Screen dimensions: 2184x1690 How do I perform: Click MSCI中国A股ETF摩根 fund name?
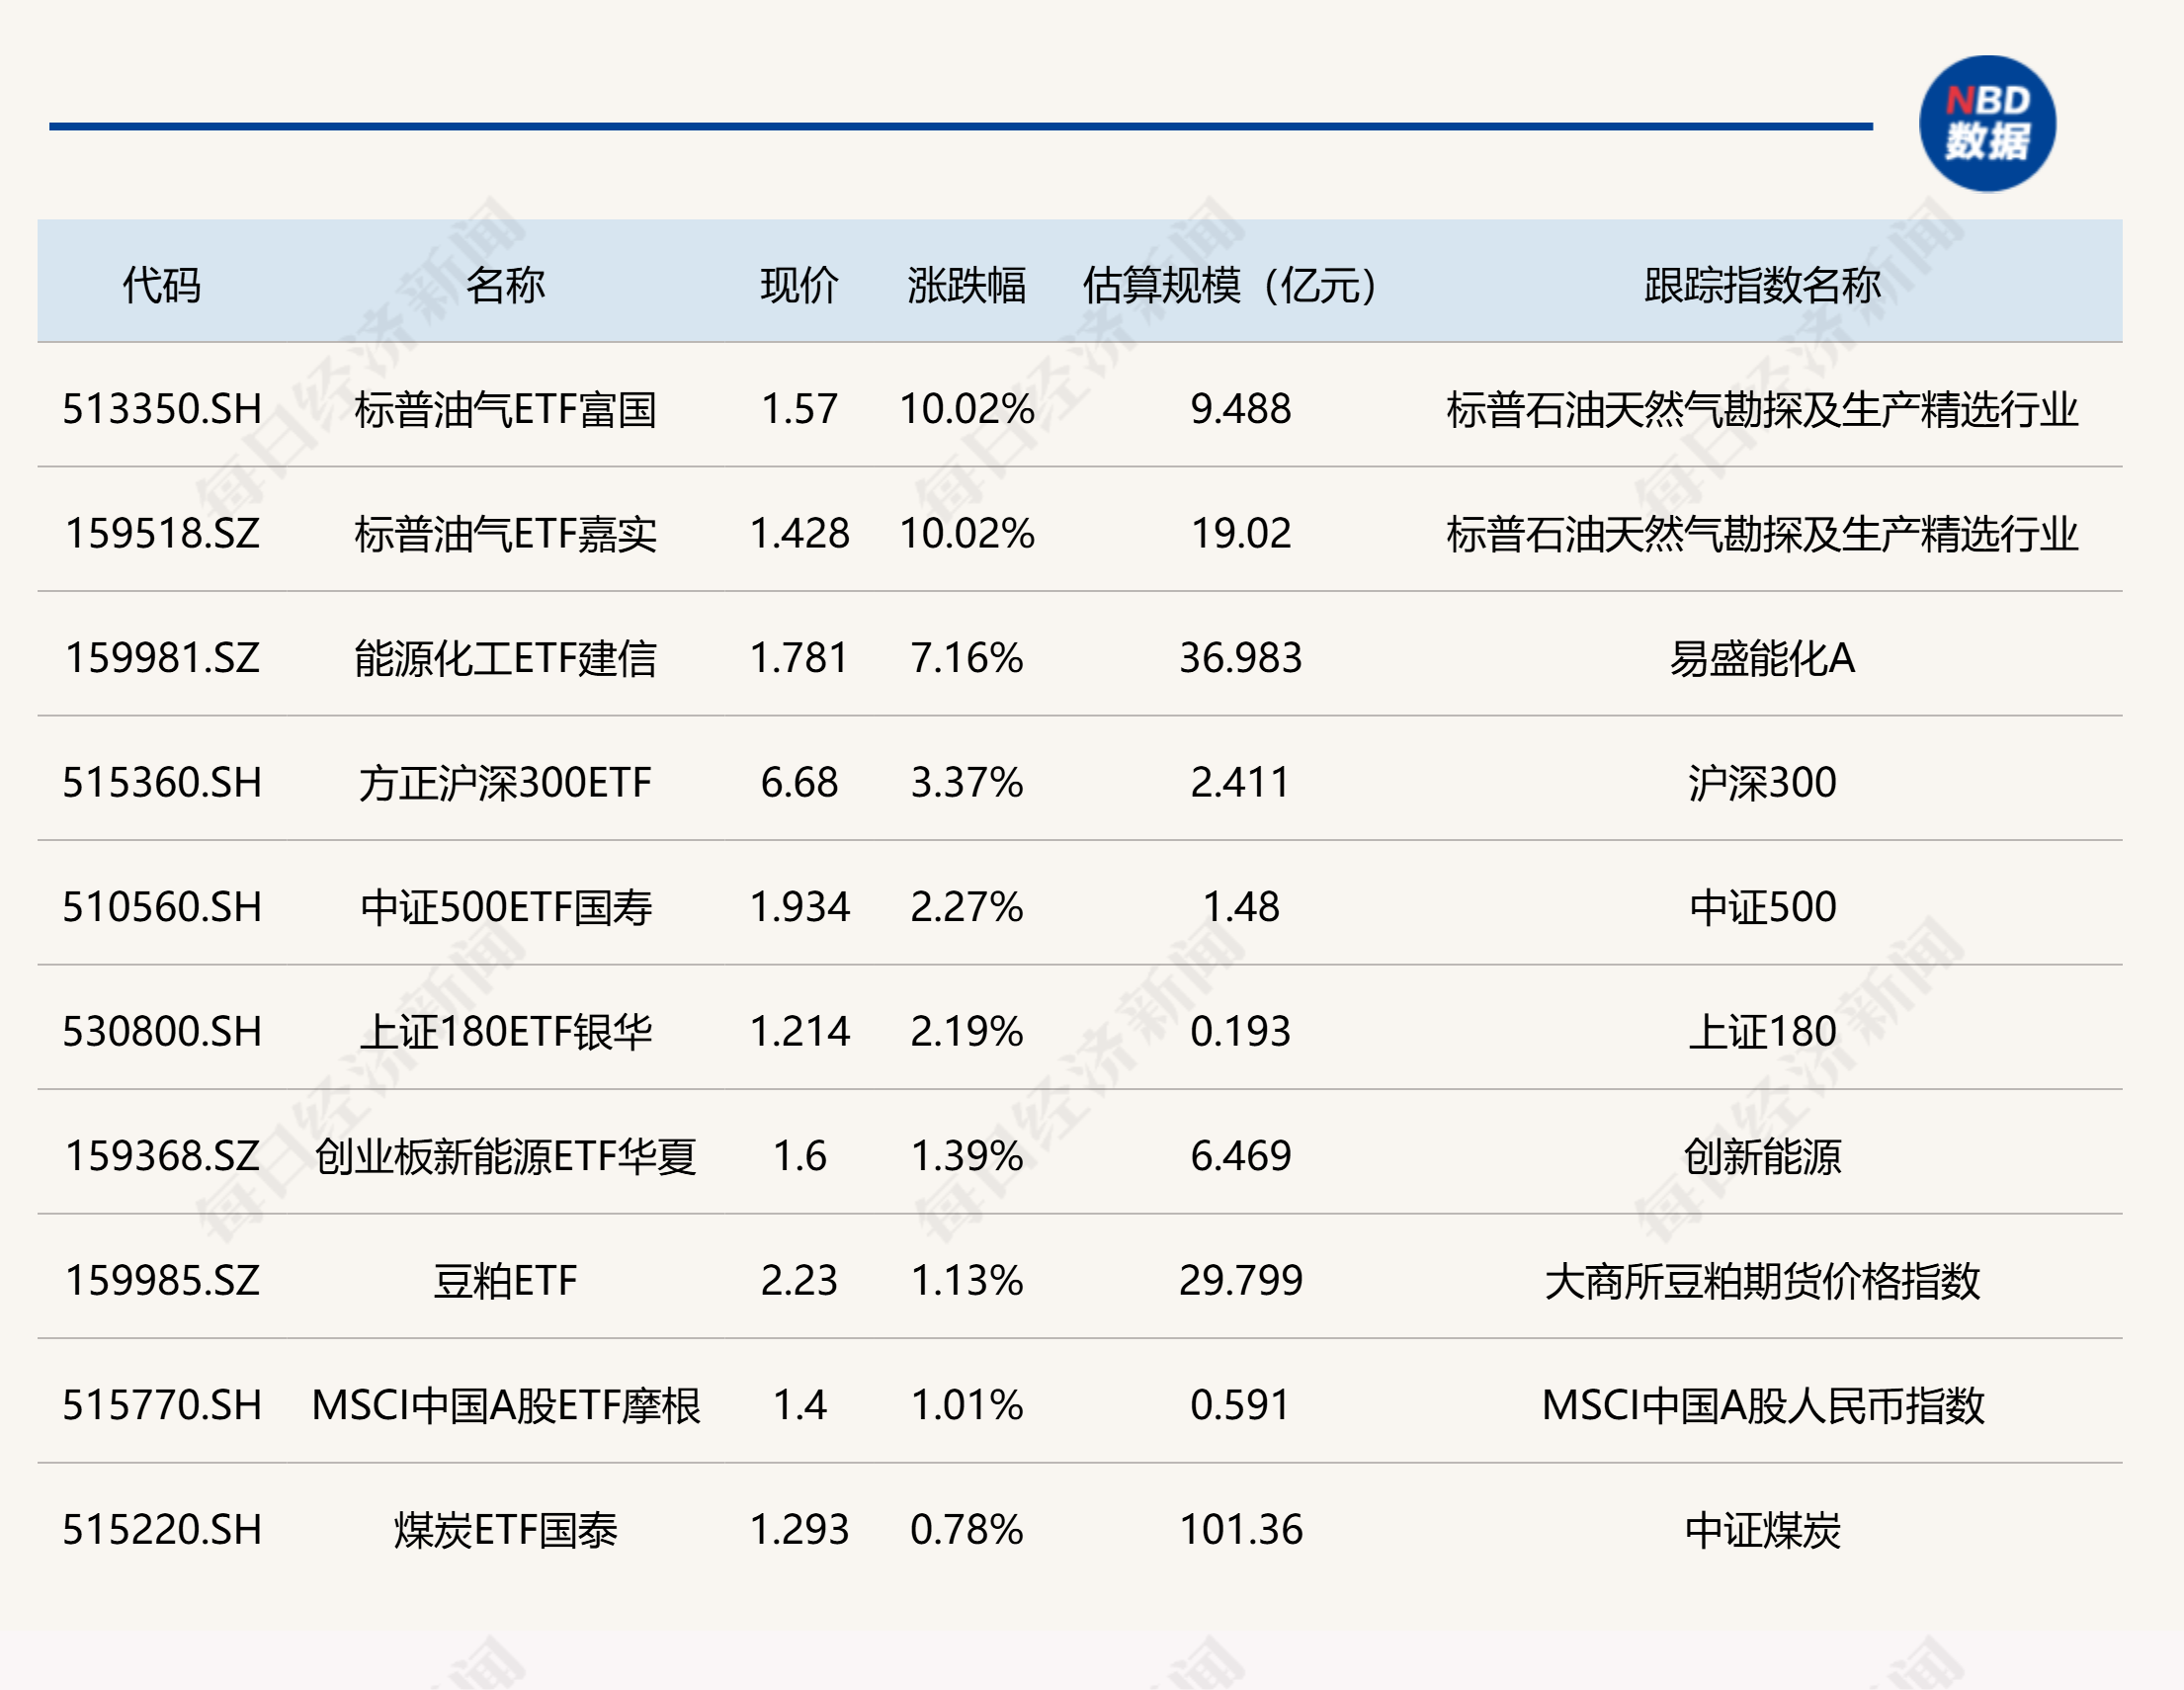click(x=505, y=1405)
